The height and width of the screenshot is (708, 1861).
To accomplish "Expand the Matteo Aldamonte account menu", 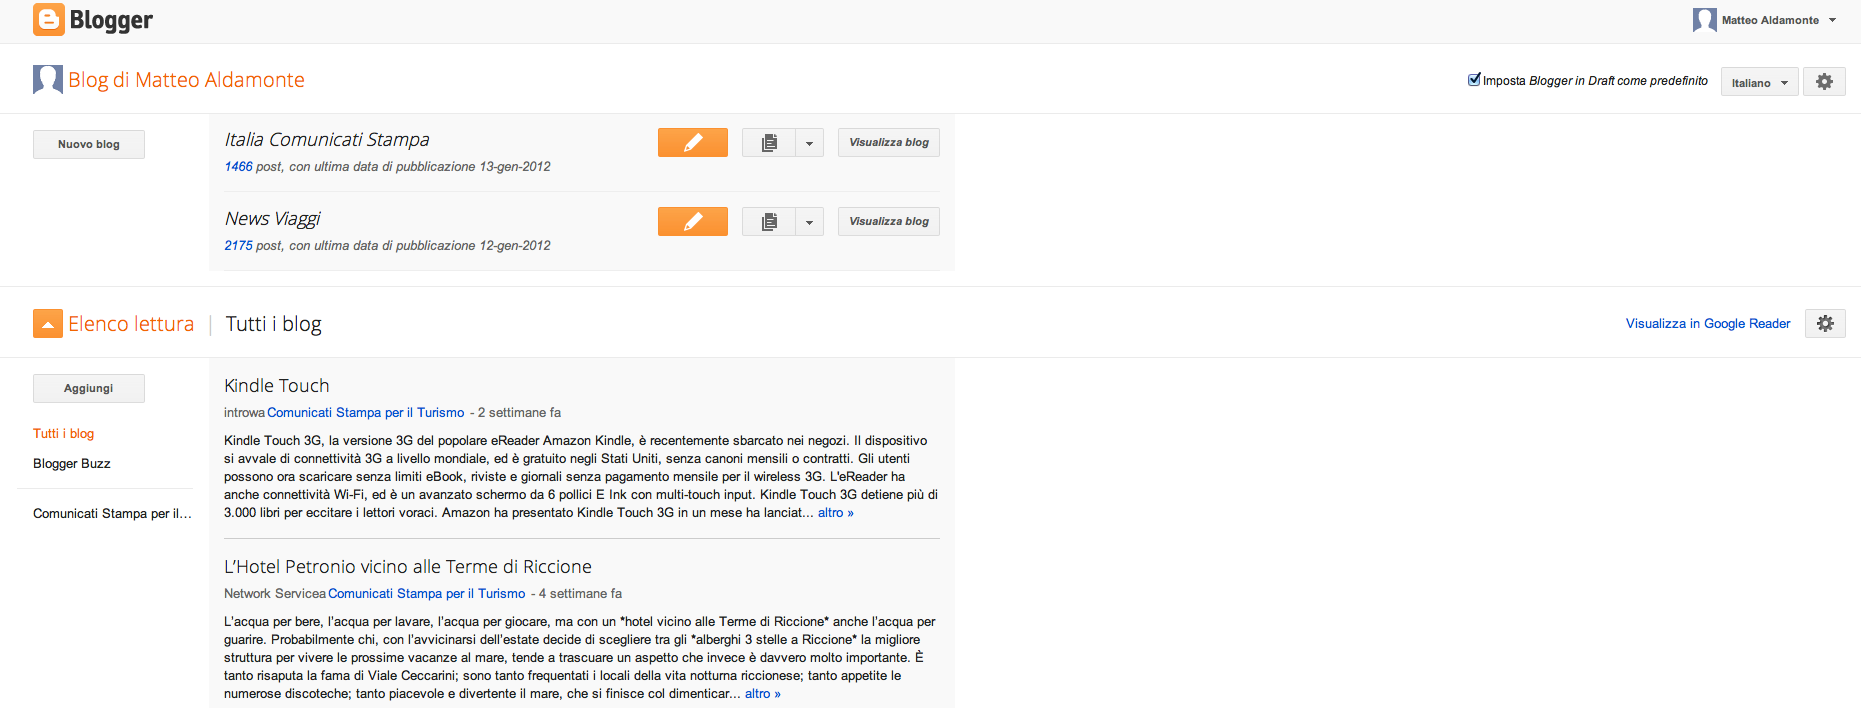I will coord(1832,20).
